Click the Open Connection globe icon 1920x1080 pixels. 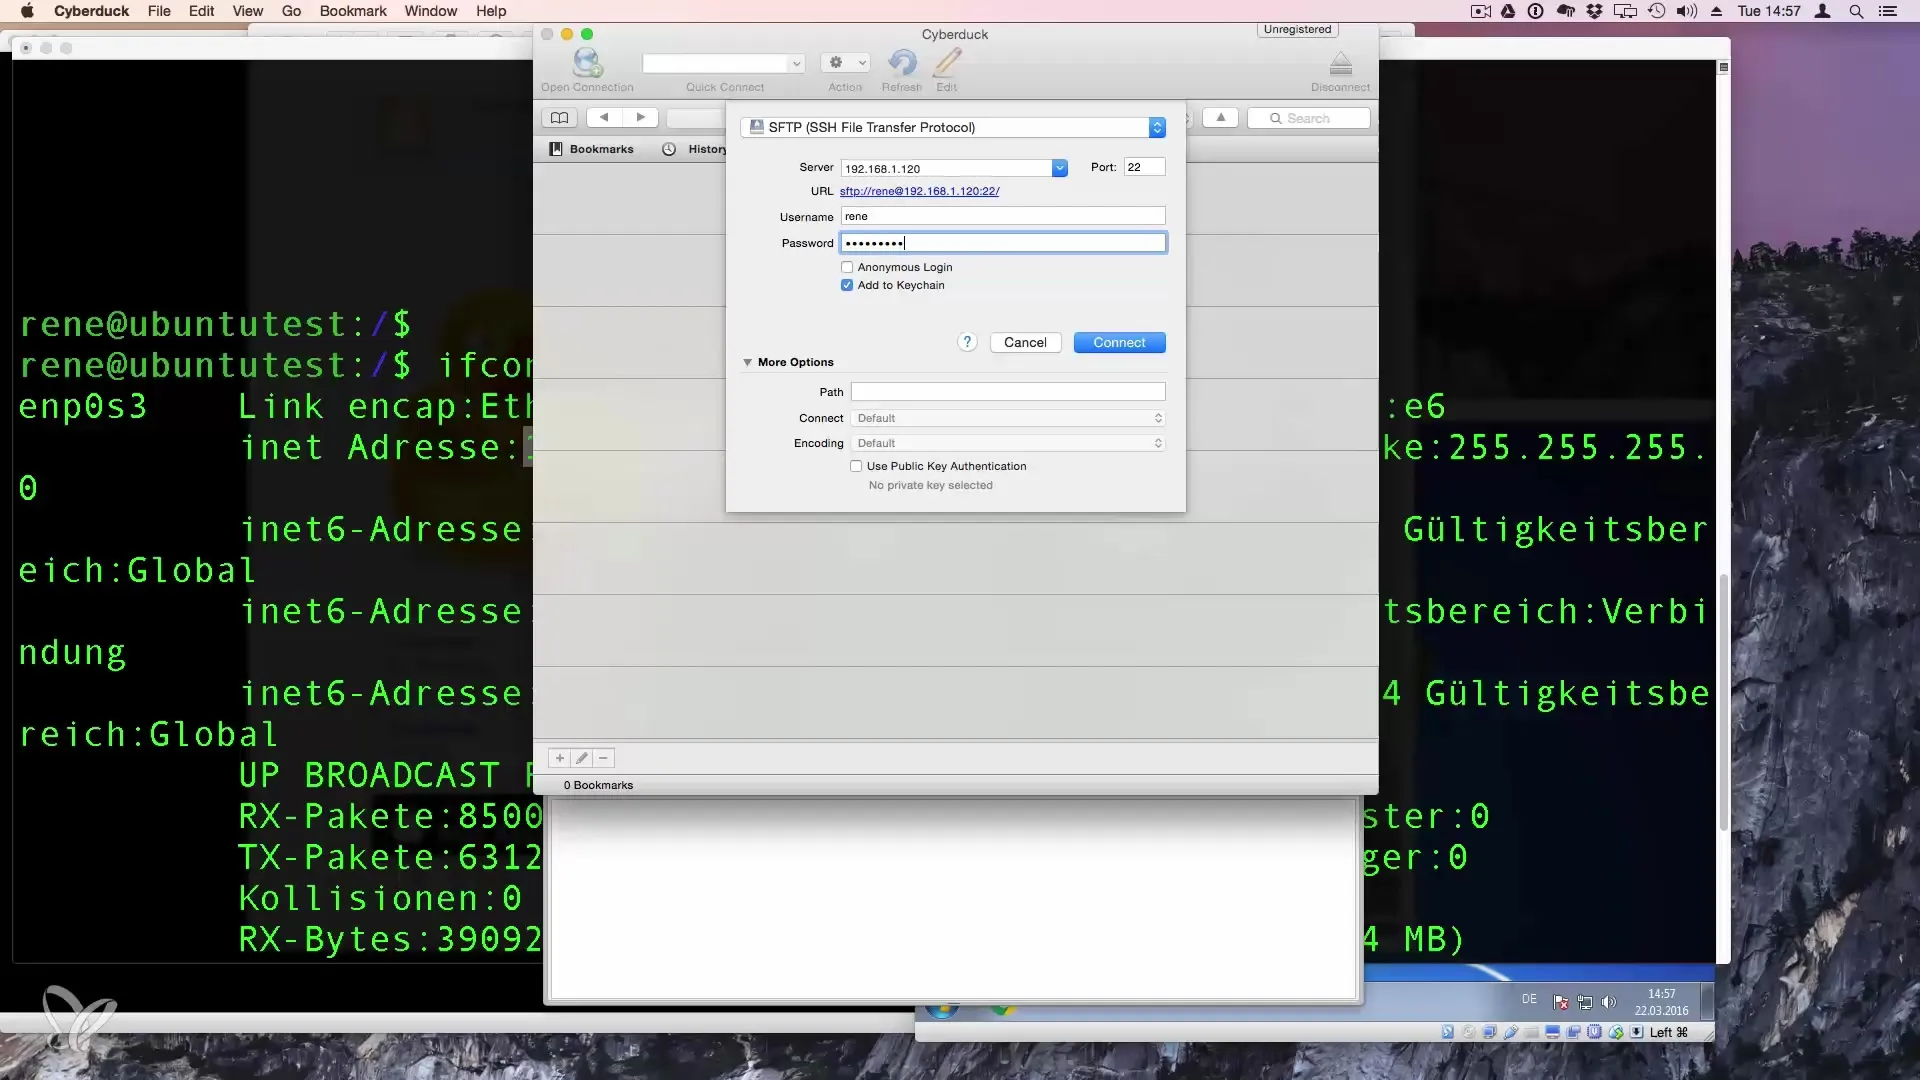(587, 62)
